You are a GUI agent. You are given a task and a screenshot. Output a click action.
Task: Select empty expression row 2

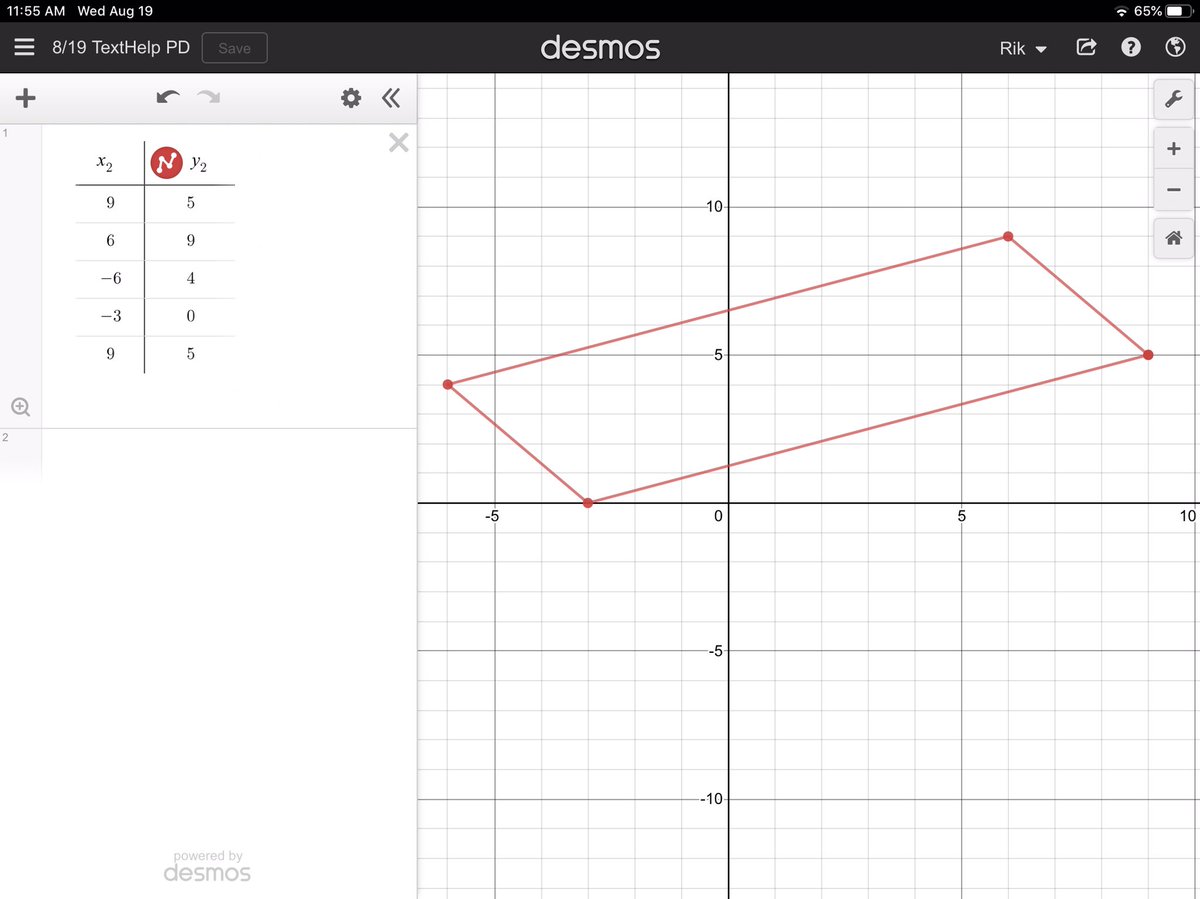pyautogui.click(x=200, y=455)
